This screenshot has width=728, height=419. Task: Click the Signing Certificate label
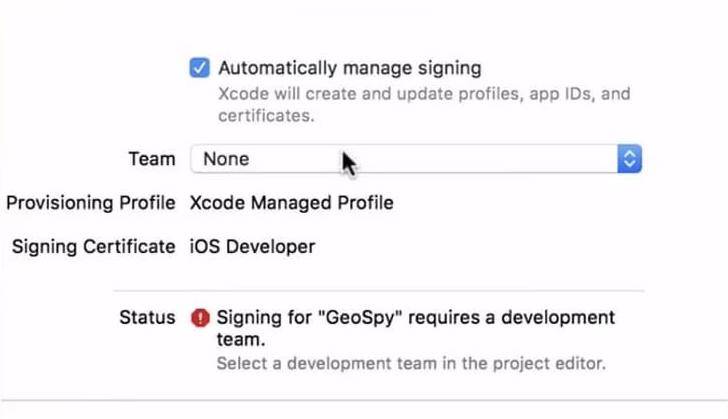pos(92,246)
